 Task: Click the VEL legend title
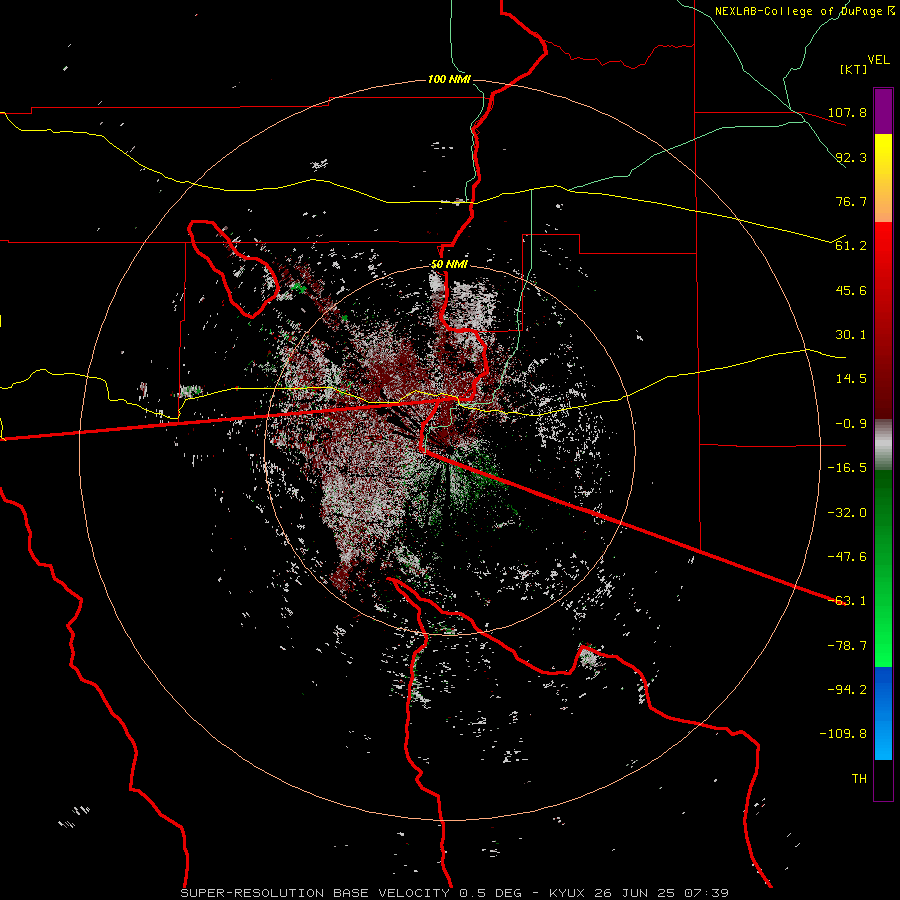click(x=878, y=60)
